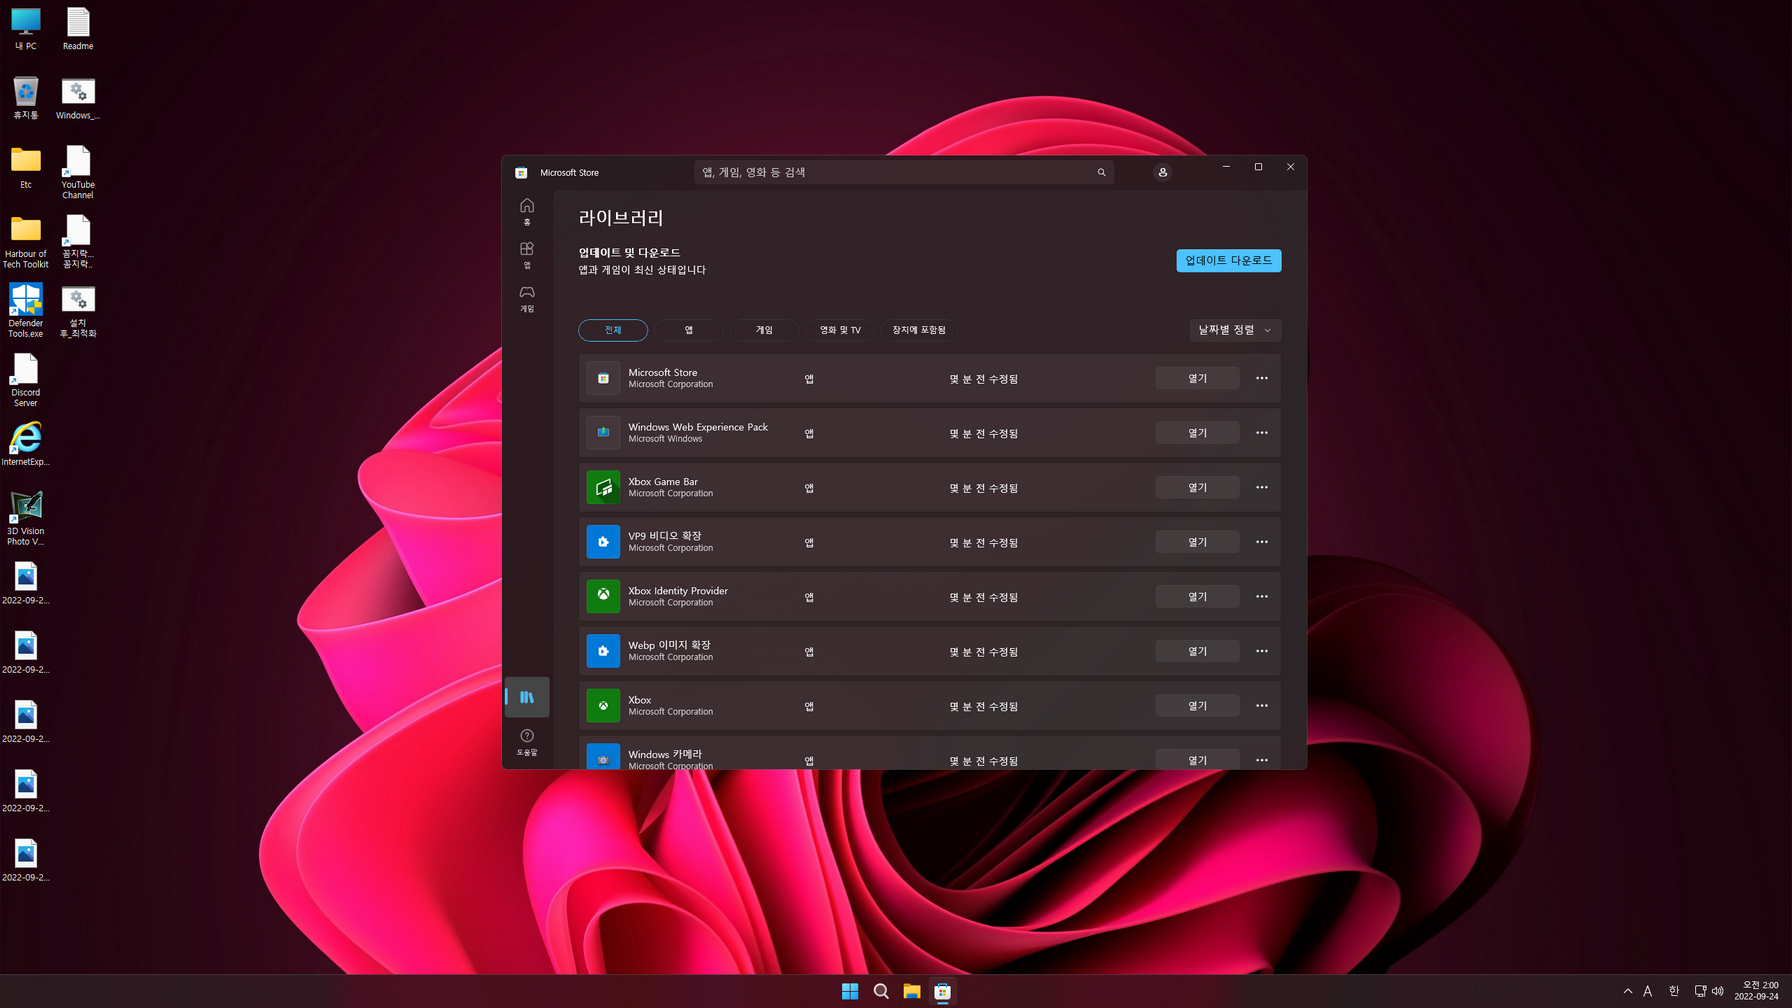Click 열기 for Windows Web Experience Pack

pos(1197,433)
